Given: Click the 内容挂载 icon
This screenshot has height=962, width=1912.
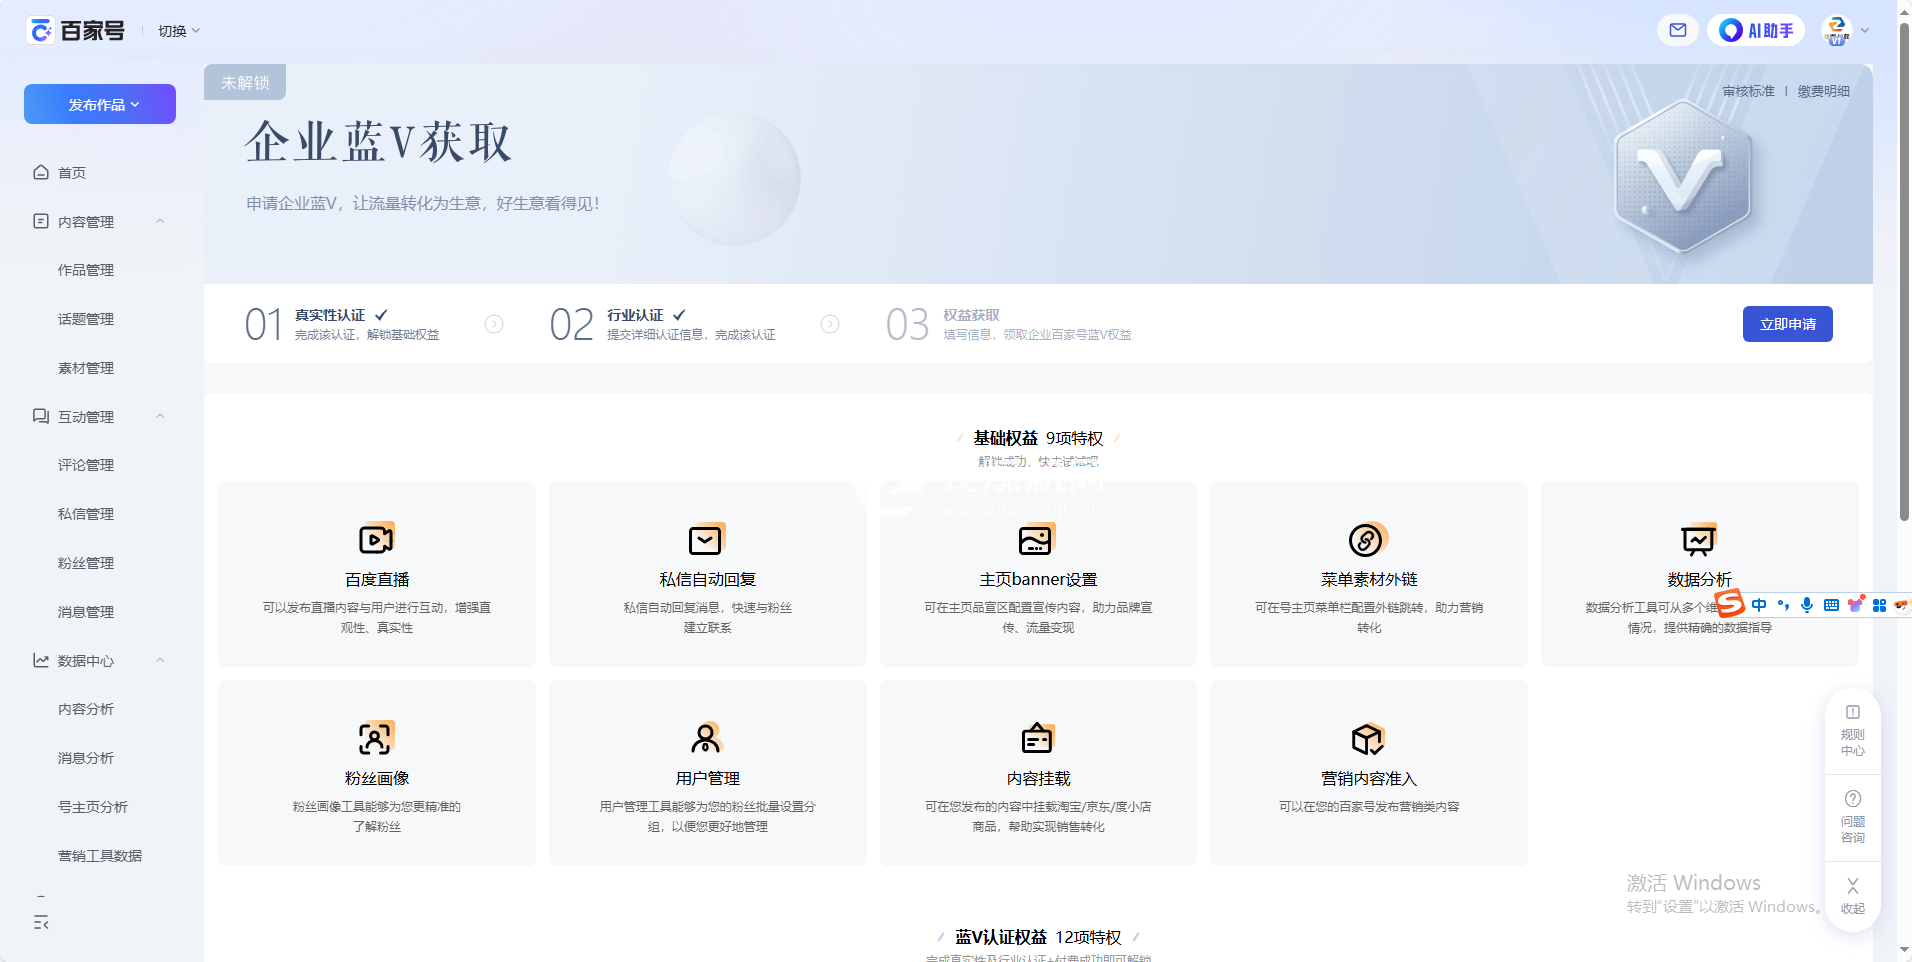Looking at the screenshot, I should point(1037,739).
